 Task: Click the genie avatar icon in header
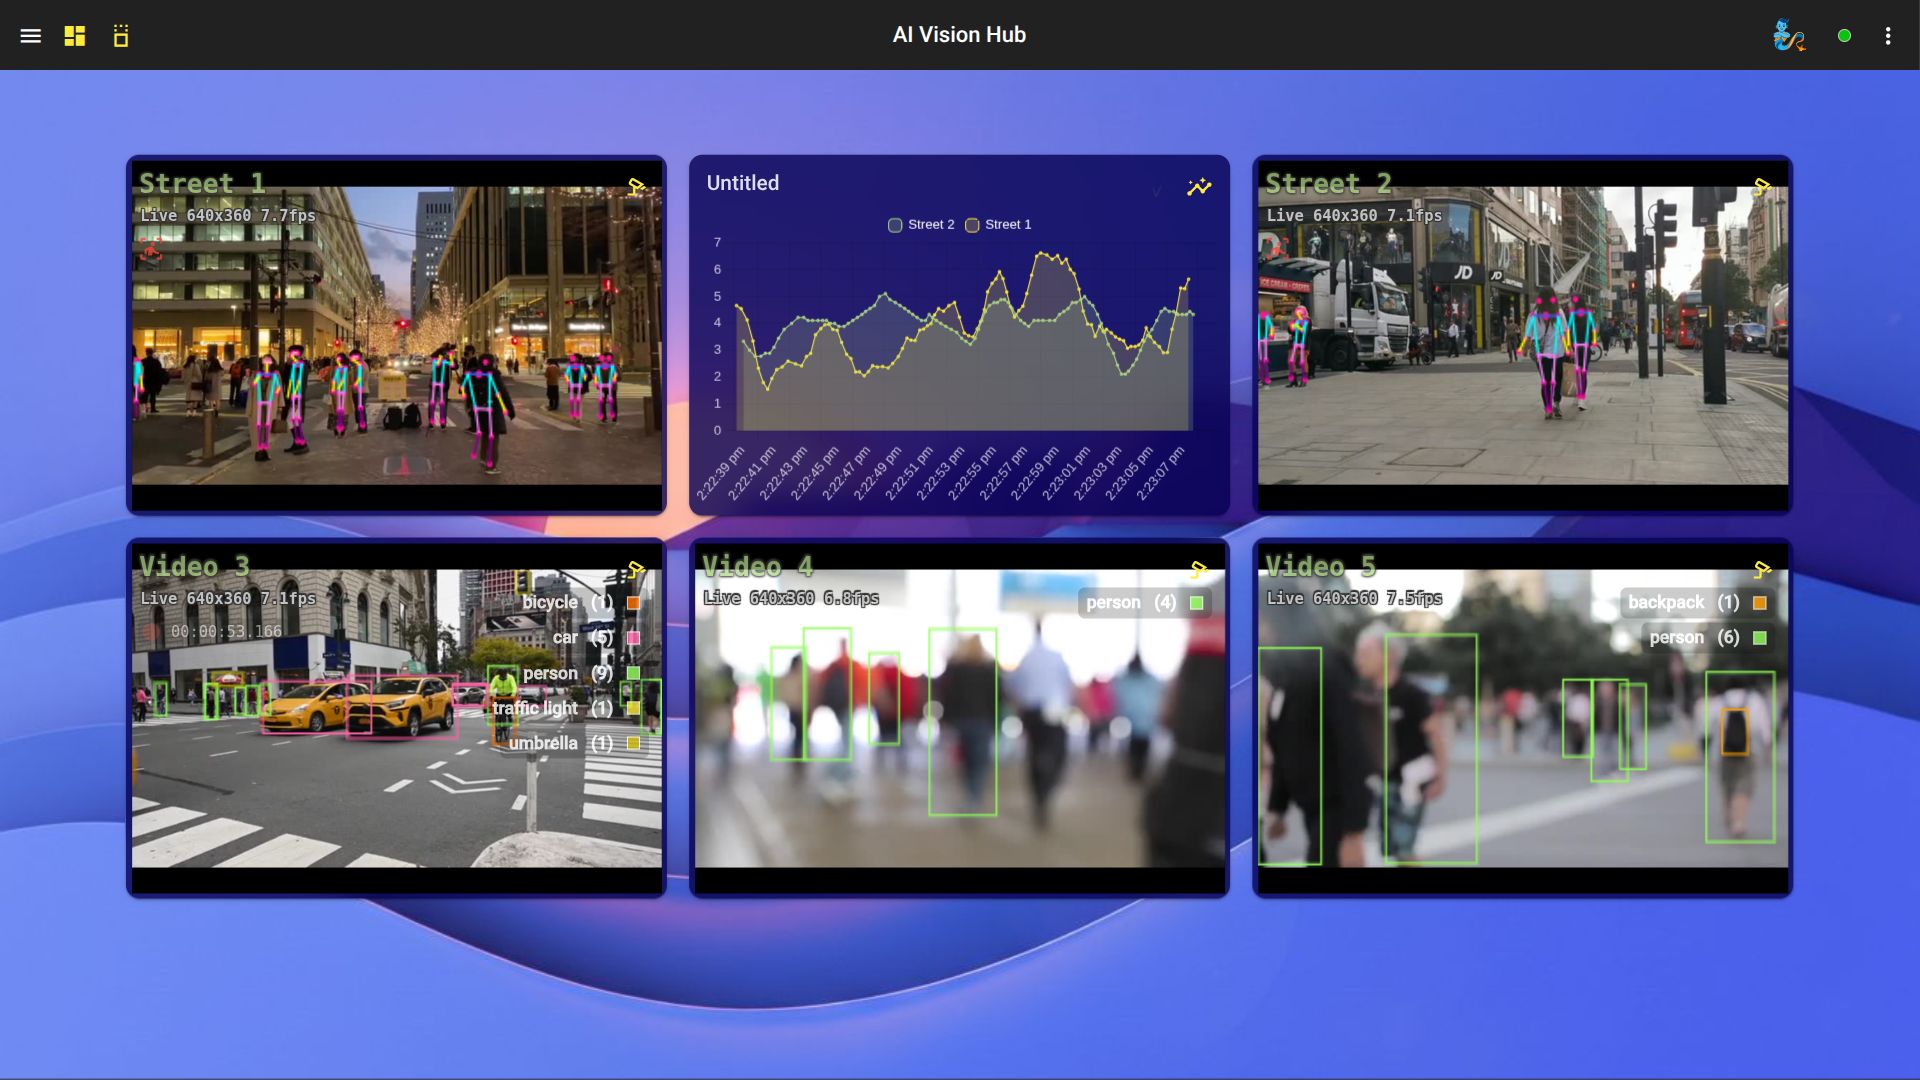1788,36
